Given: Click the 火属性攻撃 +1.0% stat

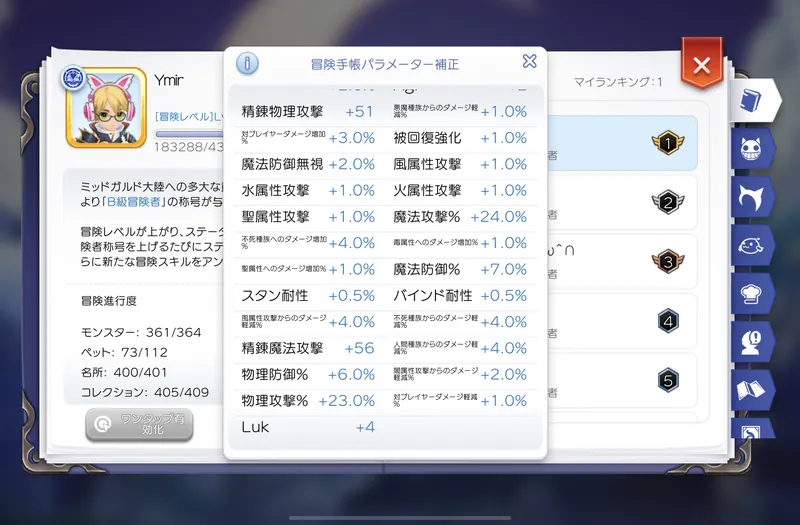Looking at the screenshot, I should 460,191.
